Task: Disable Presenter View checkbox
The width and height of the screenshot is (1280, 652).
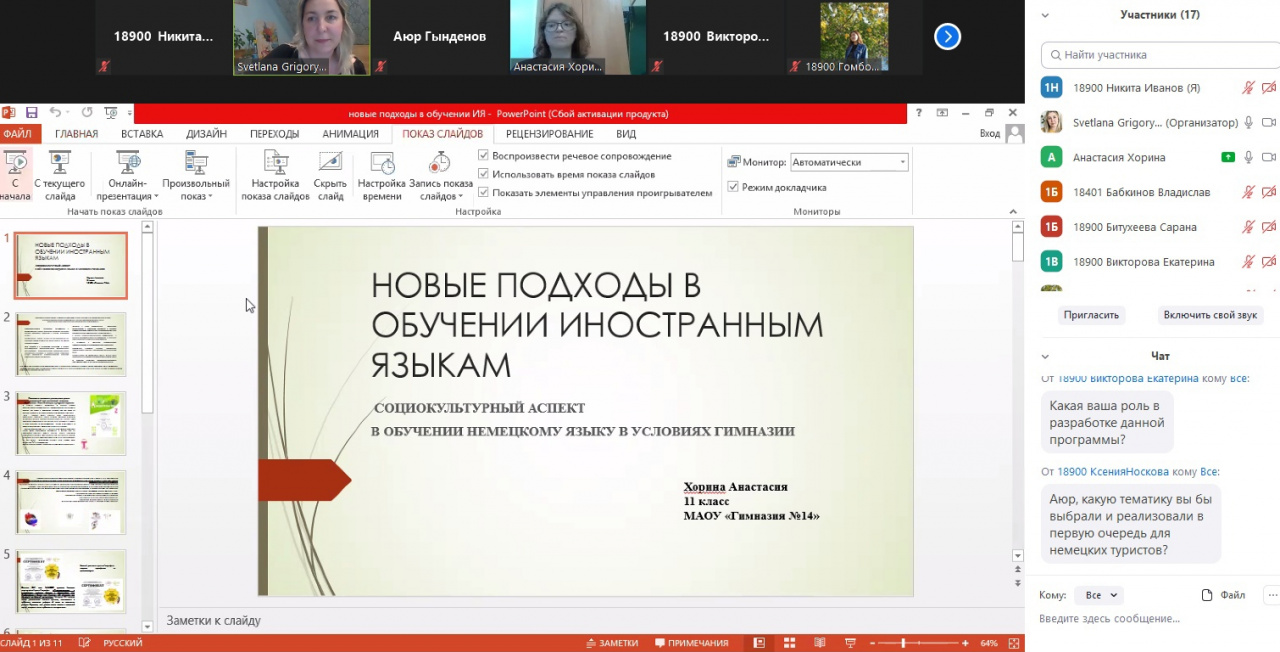Action: coord(733,187)
